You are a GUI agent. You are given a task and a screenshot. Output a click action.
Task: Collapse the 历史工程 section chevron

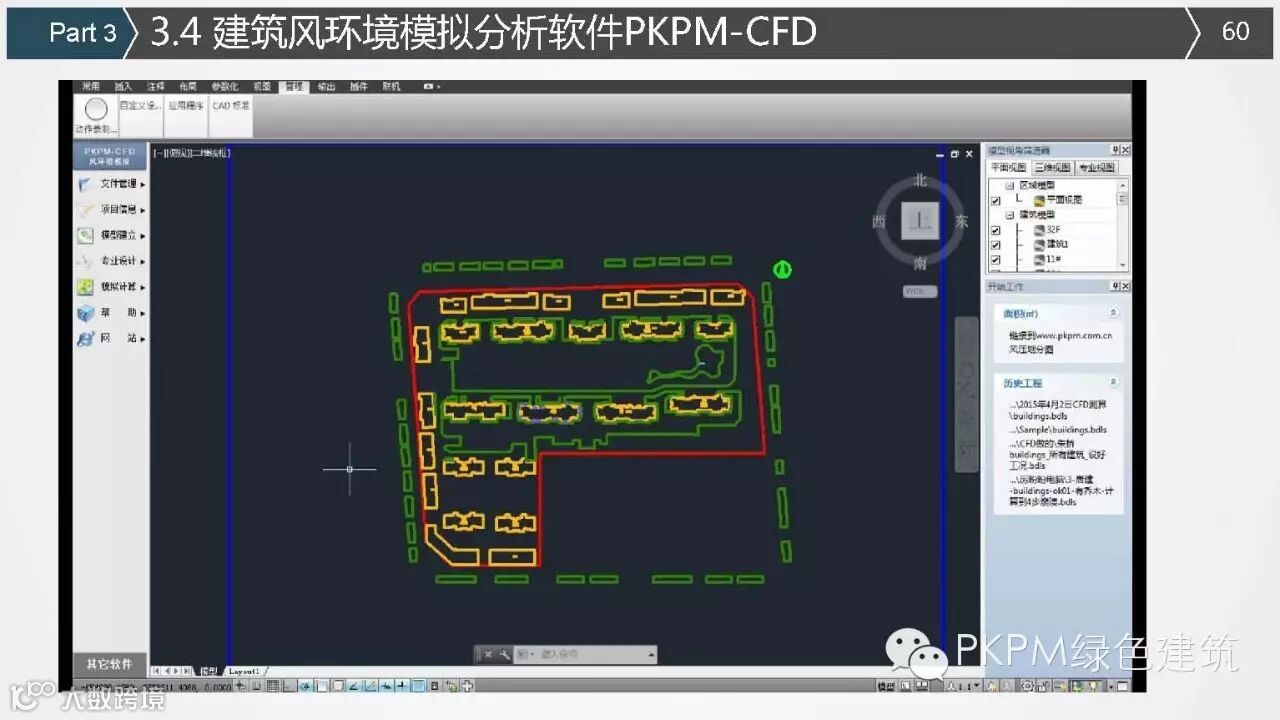1113,383
